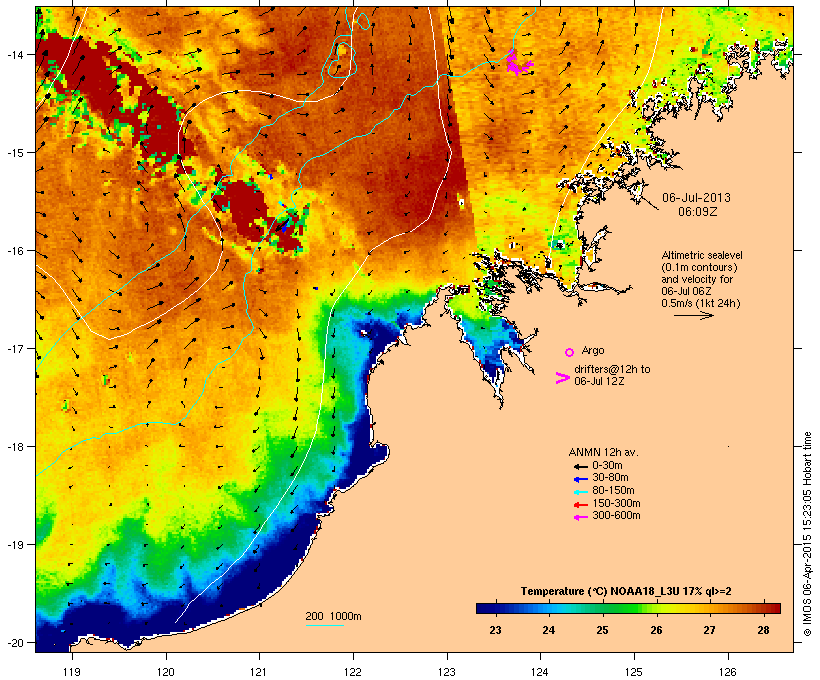The width and height of the screenshot is (820, 680).
Task: Click the '-17' latitude axis label
Action: pyautogui.click(x=14, y=348)
